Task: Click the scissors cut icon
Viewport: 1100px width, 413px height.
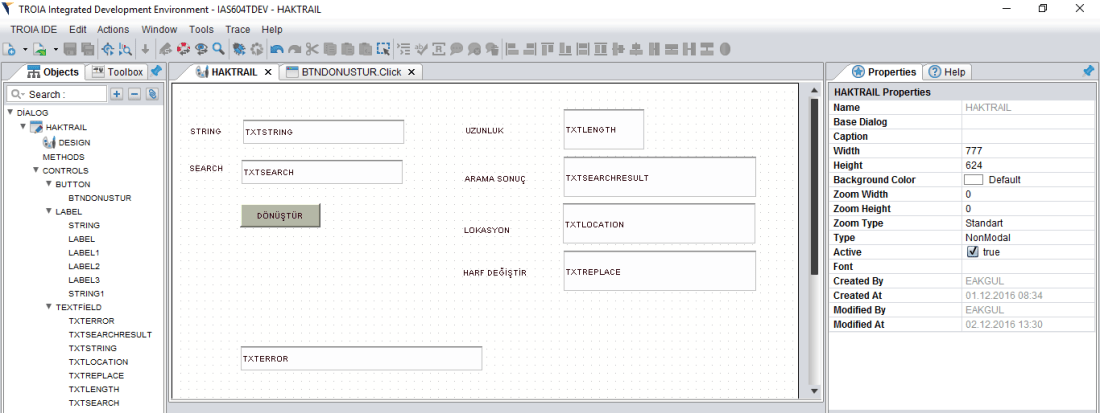Action: tap(312, 48)
